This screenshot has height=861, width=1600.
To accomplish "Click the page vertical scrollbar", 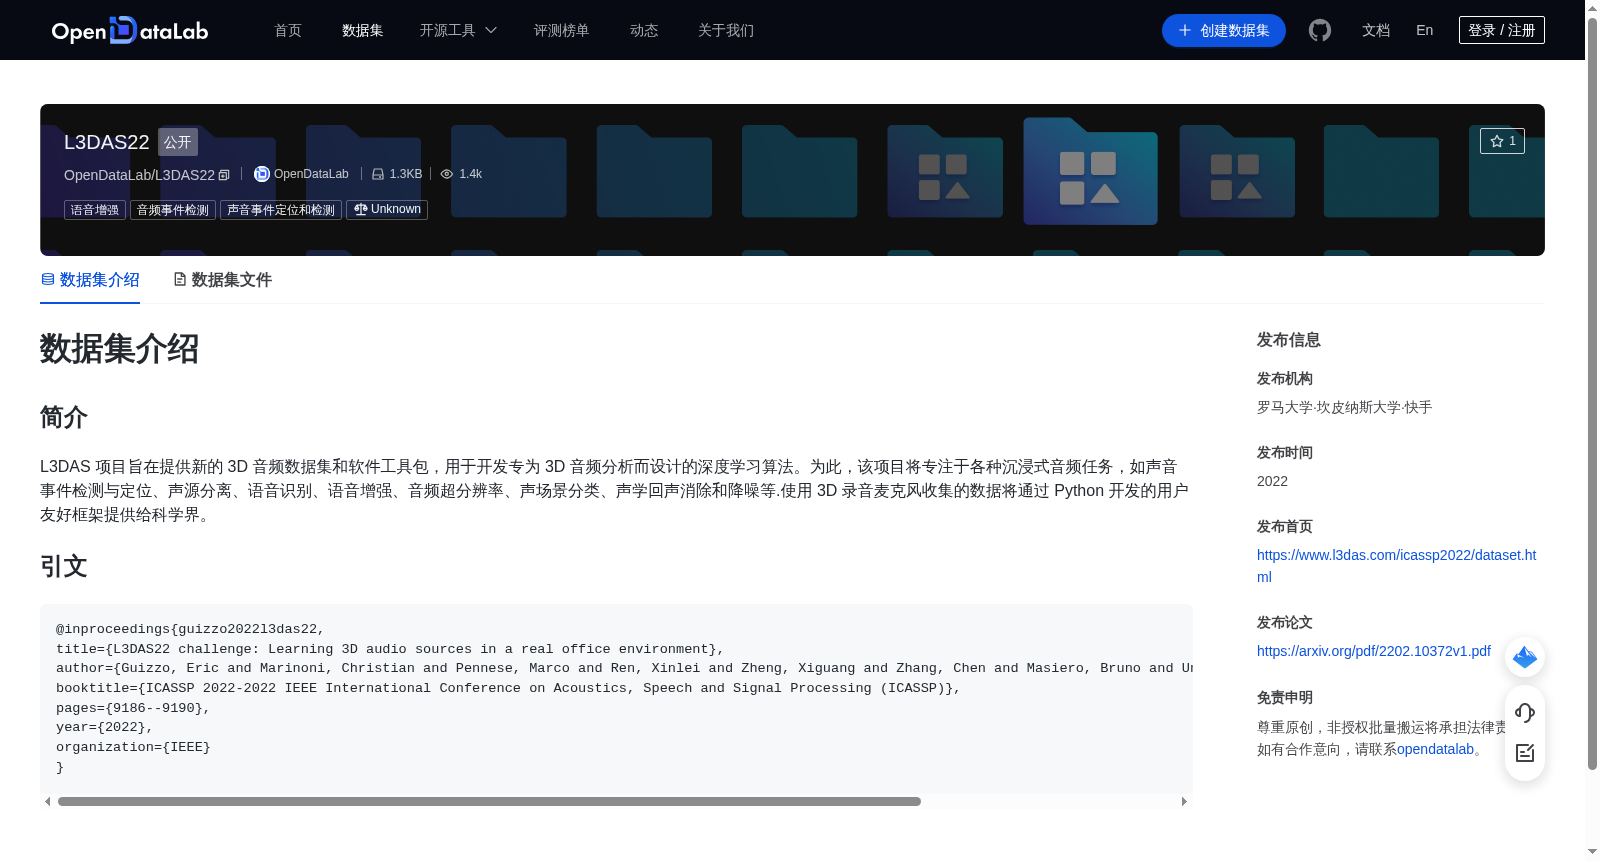I will 1592,394.
